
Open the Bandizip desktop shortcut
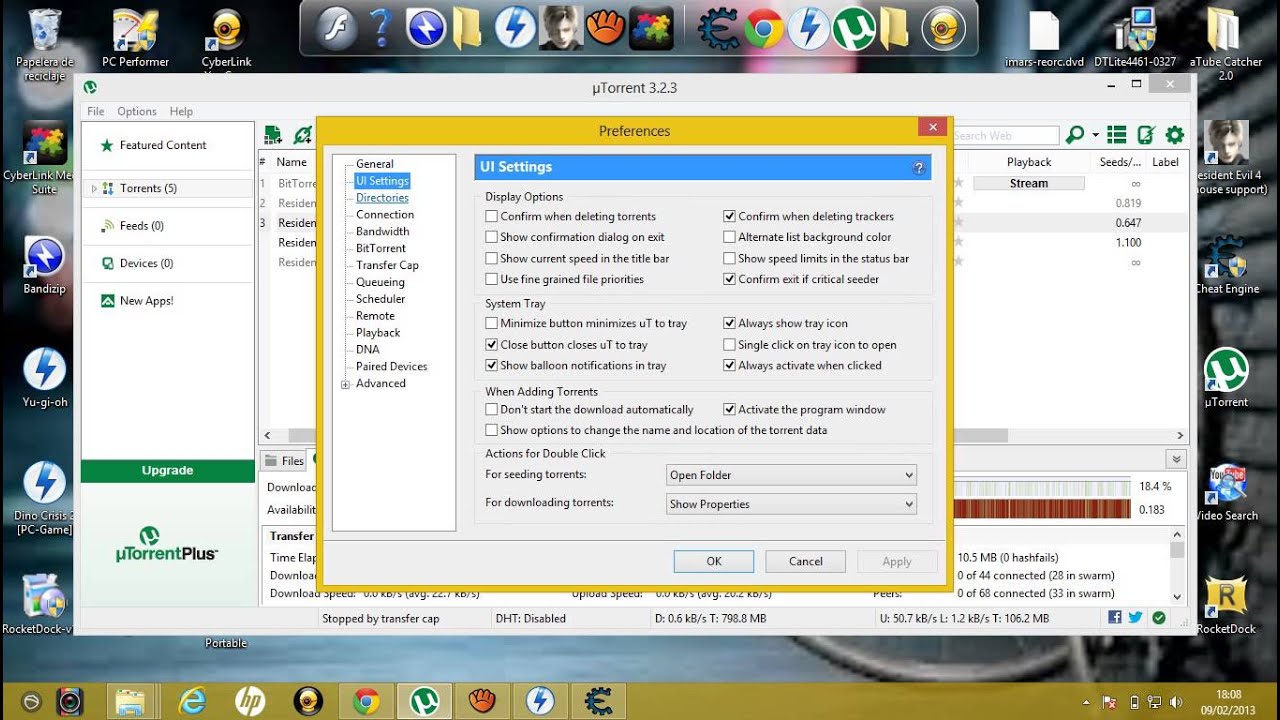click(x=44, y=265)
